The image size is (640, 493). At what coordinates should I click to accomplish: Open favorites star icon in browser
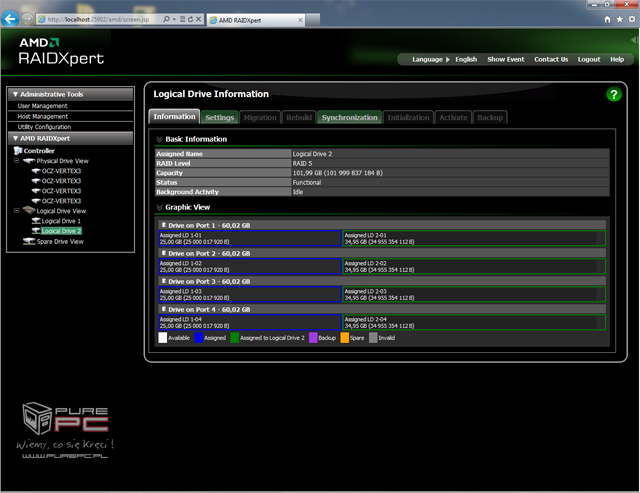click(x=620, y=19)
